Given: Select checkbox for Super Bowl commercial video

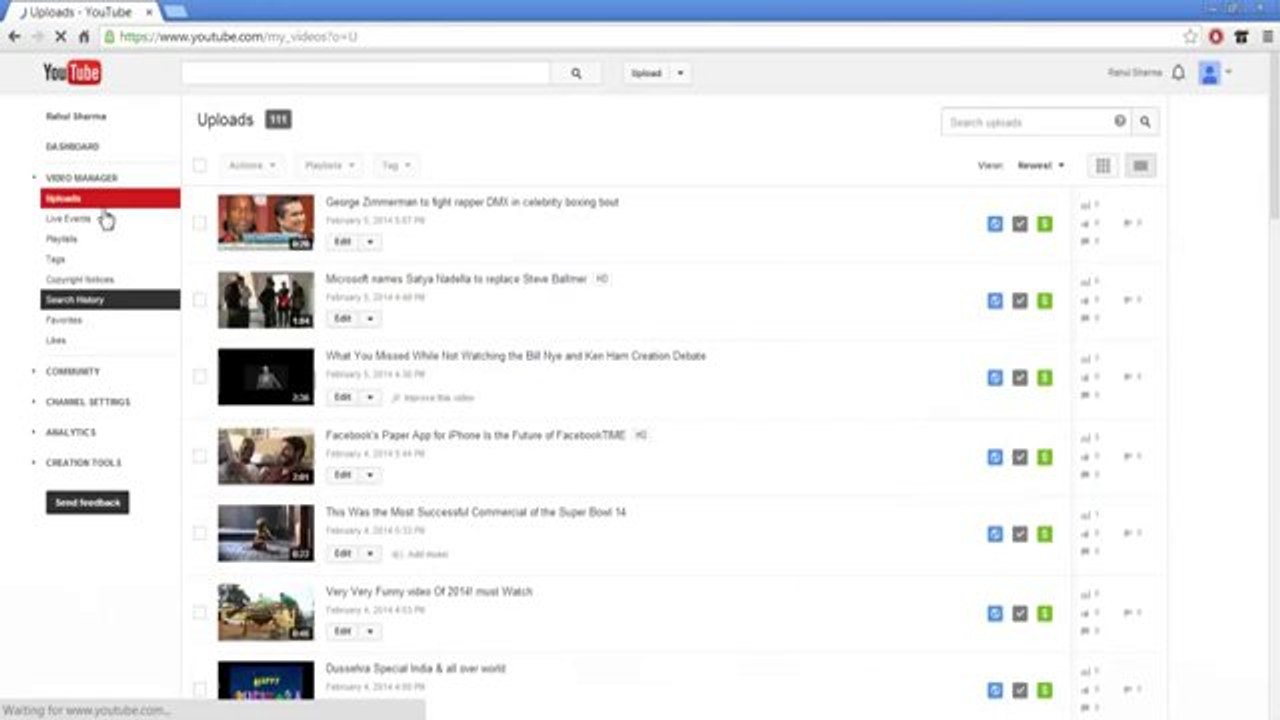Looking at the screenshot, I should pyautogui.click(x=200, y=533).
